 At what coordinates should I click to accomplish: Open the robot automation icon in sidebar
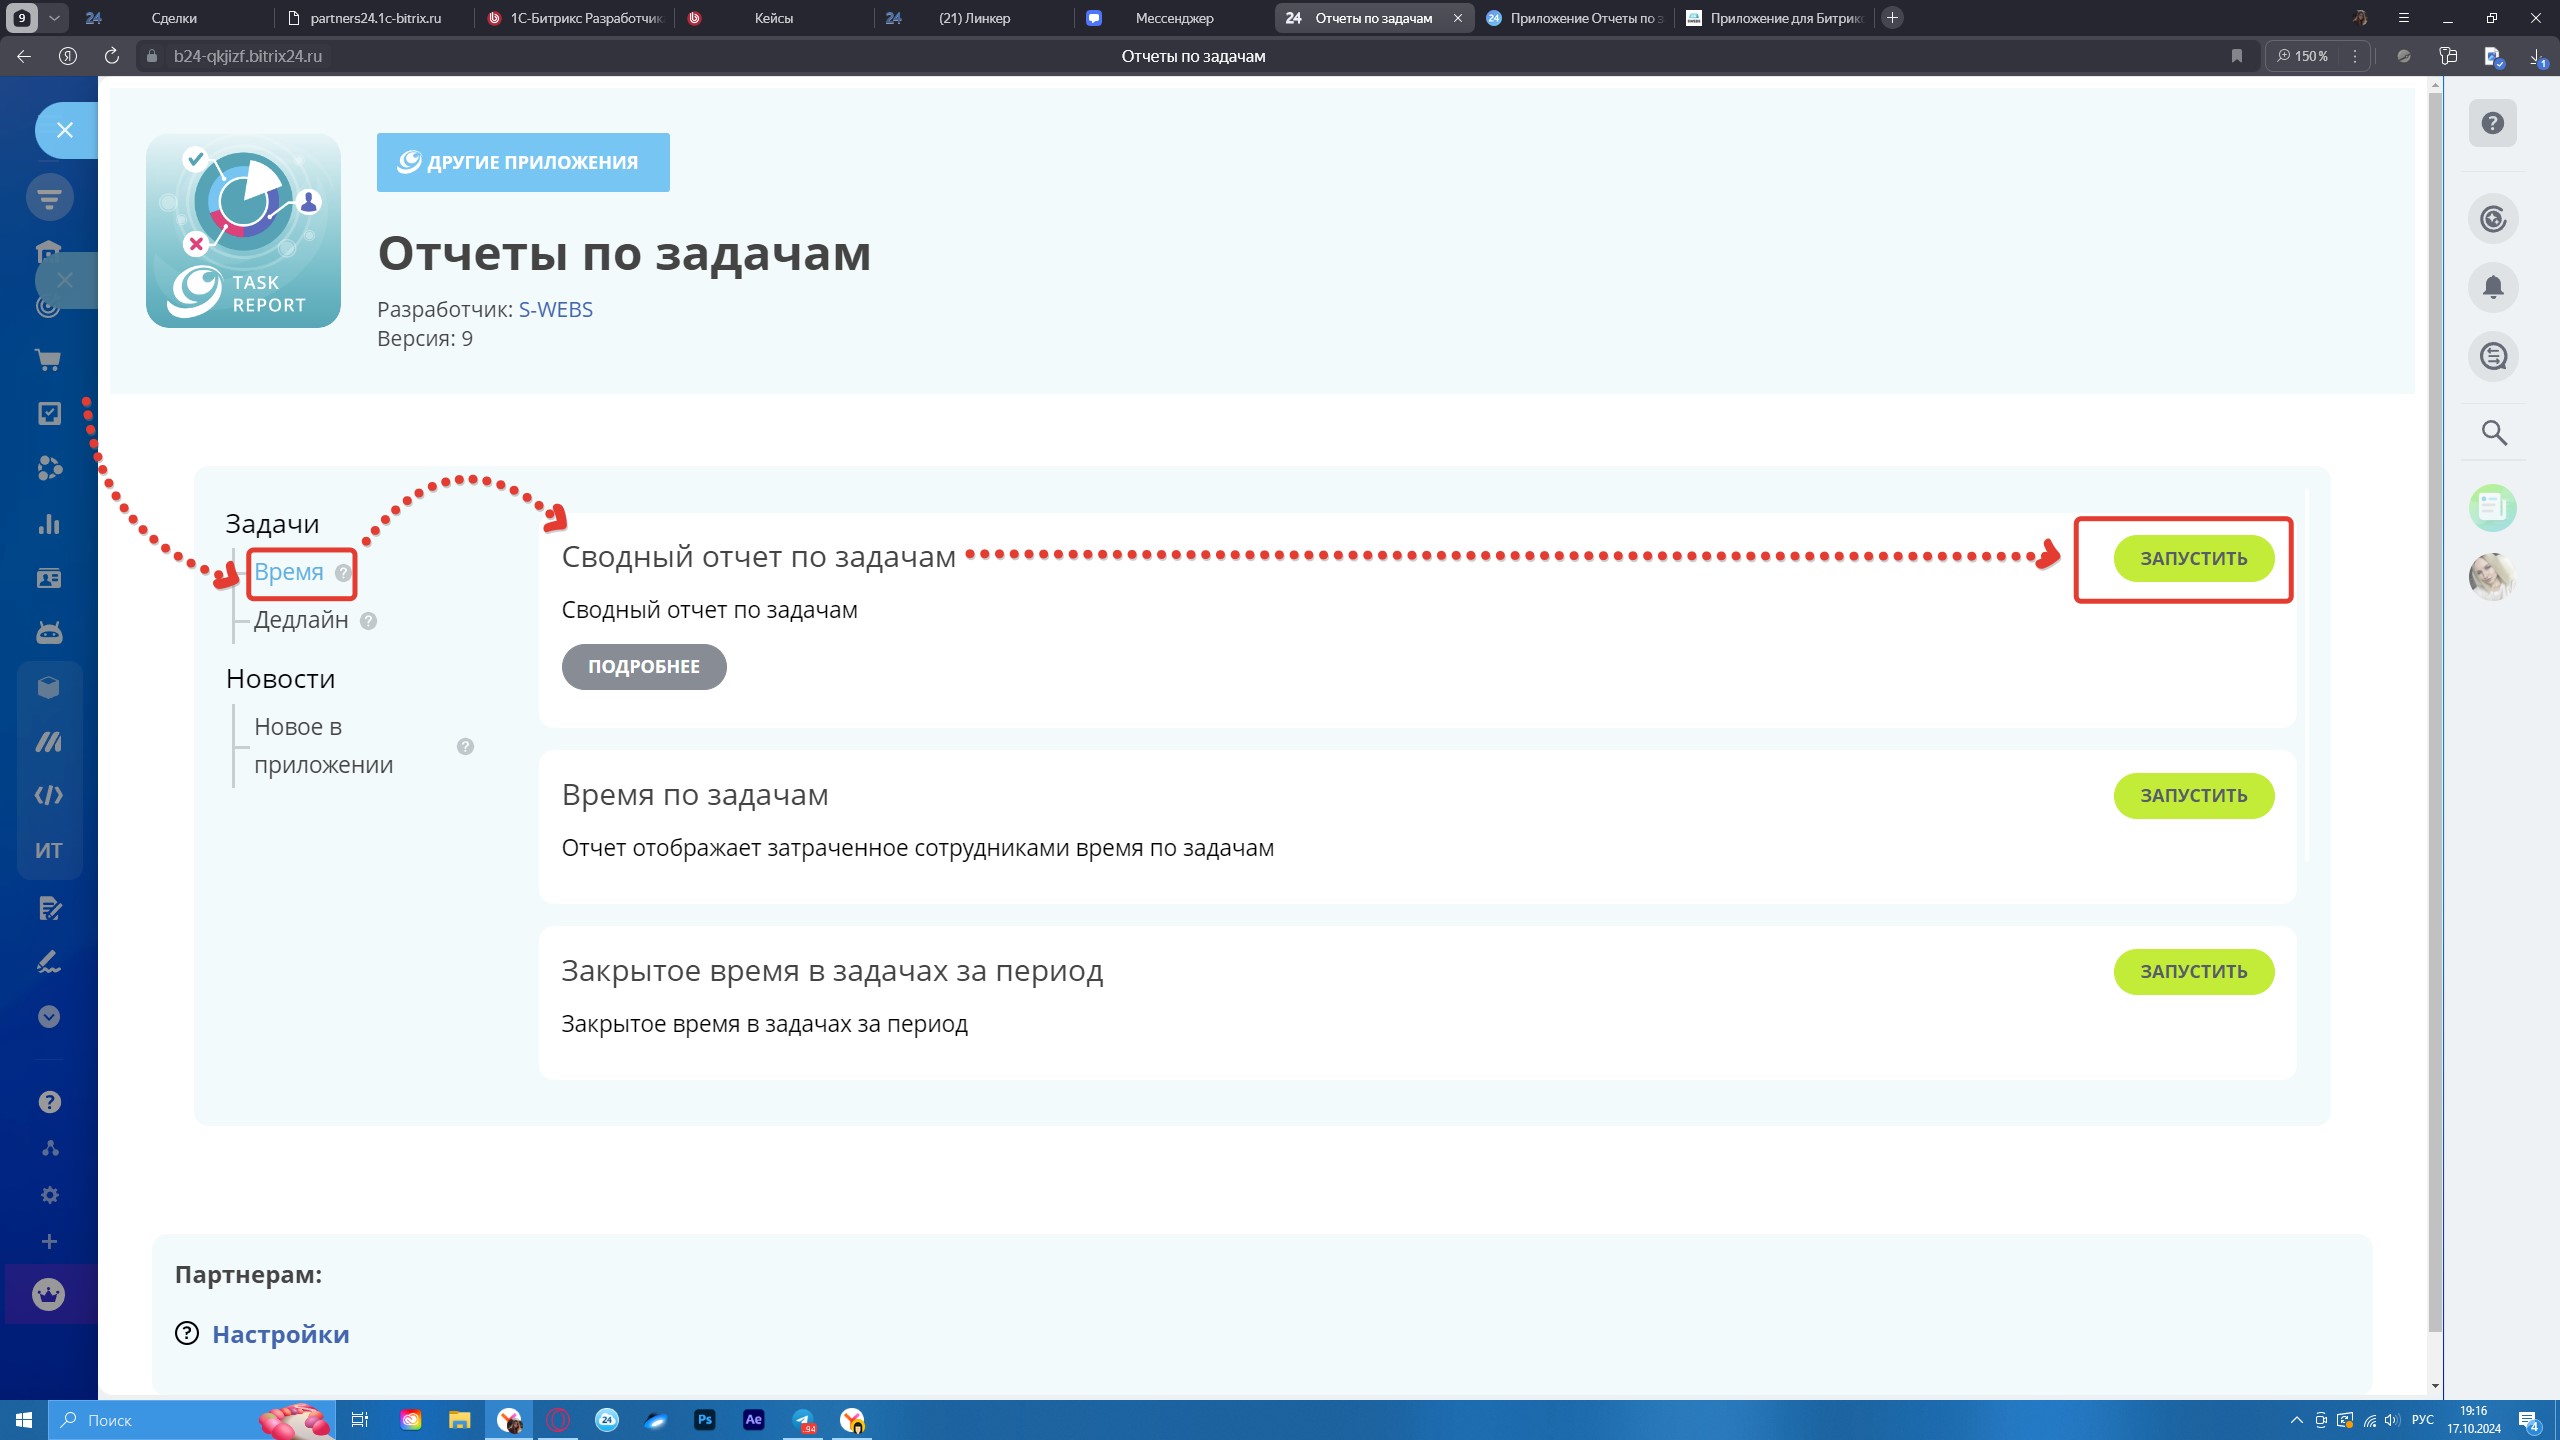(x=48, y=632)
